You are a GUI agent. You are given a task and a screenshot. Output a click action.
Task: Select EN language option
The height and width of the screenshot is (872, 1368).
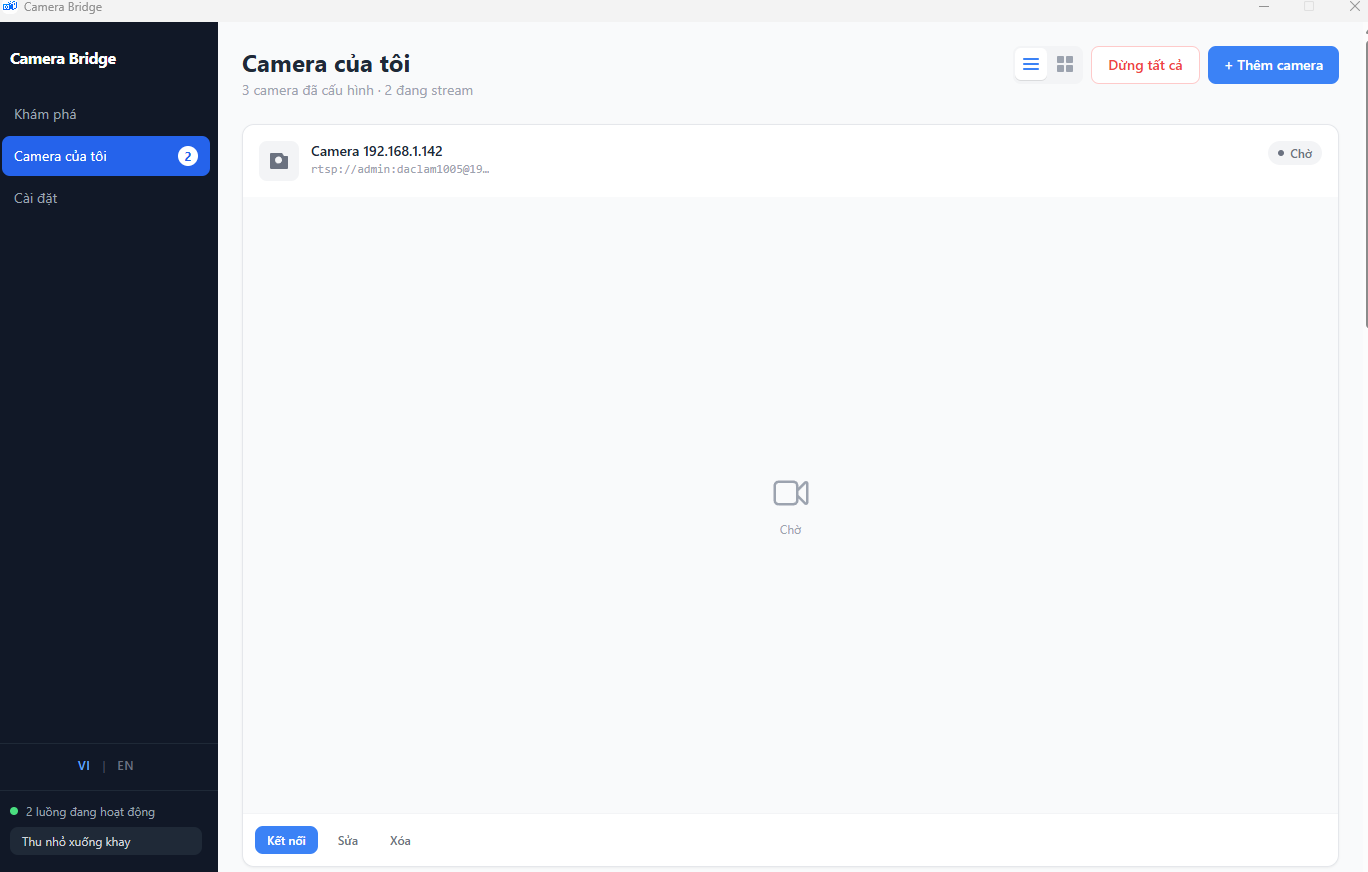(125, 766)
